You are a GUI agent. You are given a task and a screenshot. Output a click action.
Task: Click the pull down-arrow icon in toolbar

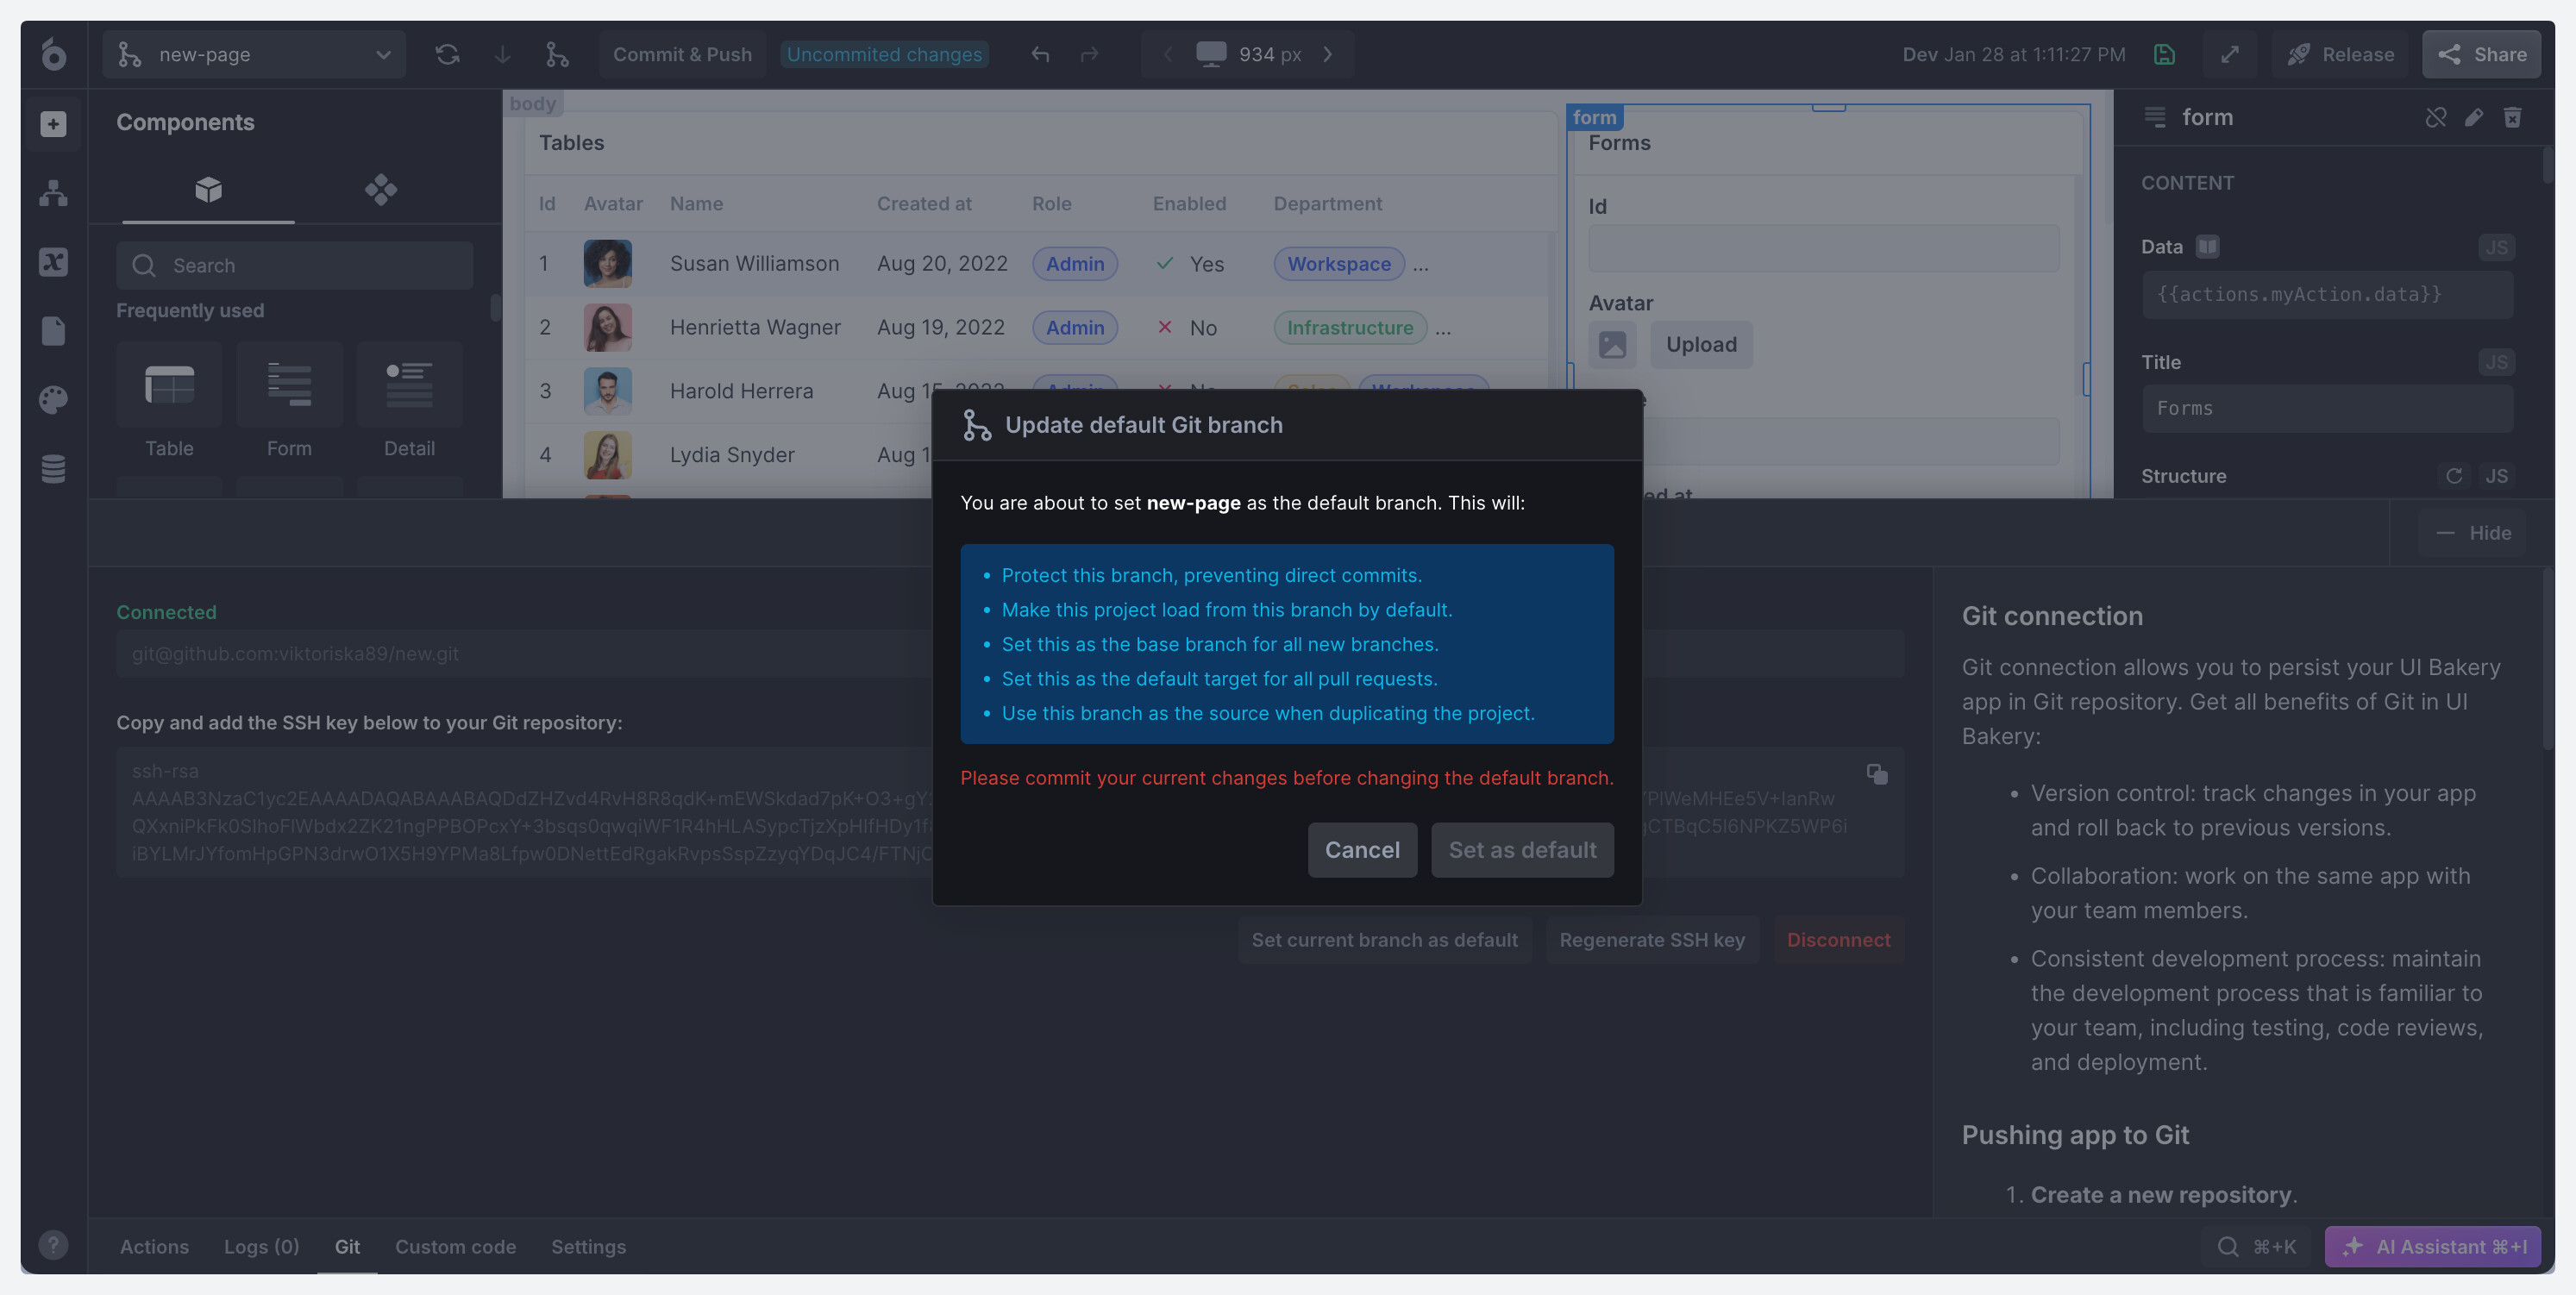[502, 54]
